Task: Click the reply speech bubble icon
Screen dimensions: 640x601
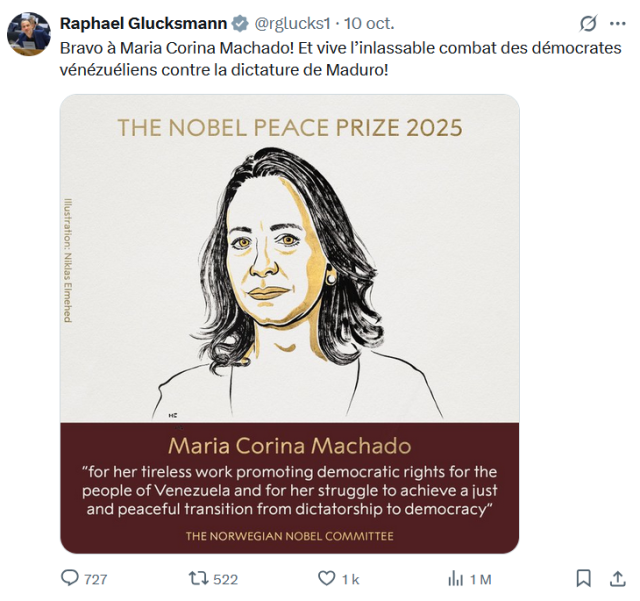Action: tap(69, 578)
